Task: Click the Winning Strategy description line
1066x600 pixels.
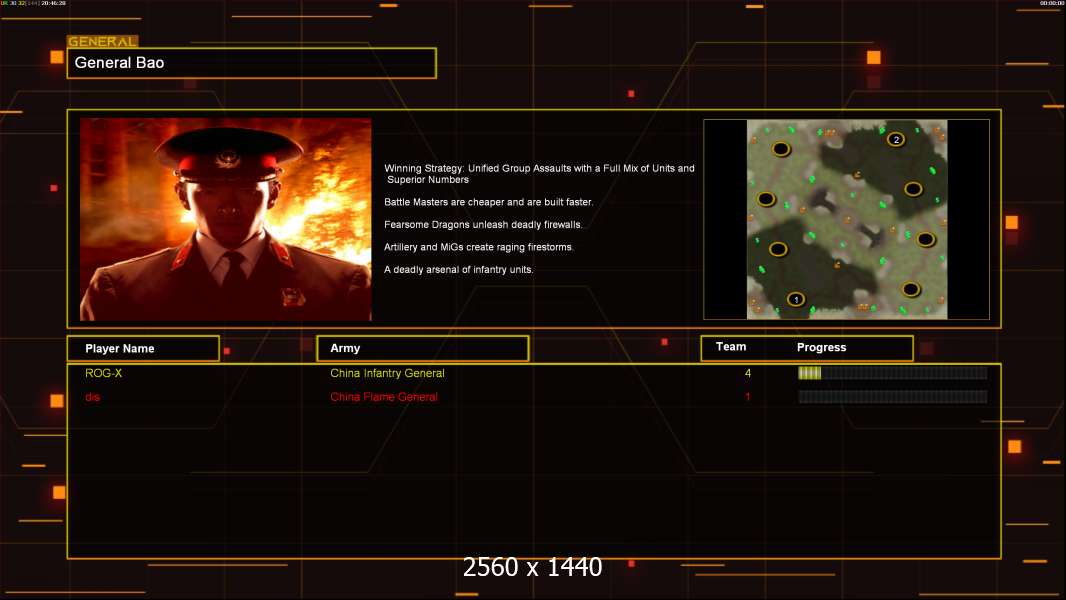Action: [539, 174]
